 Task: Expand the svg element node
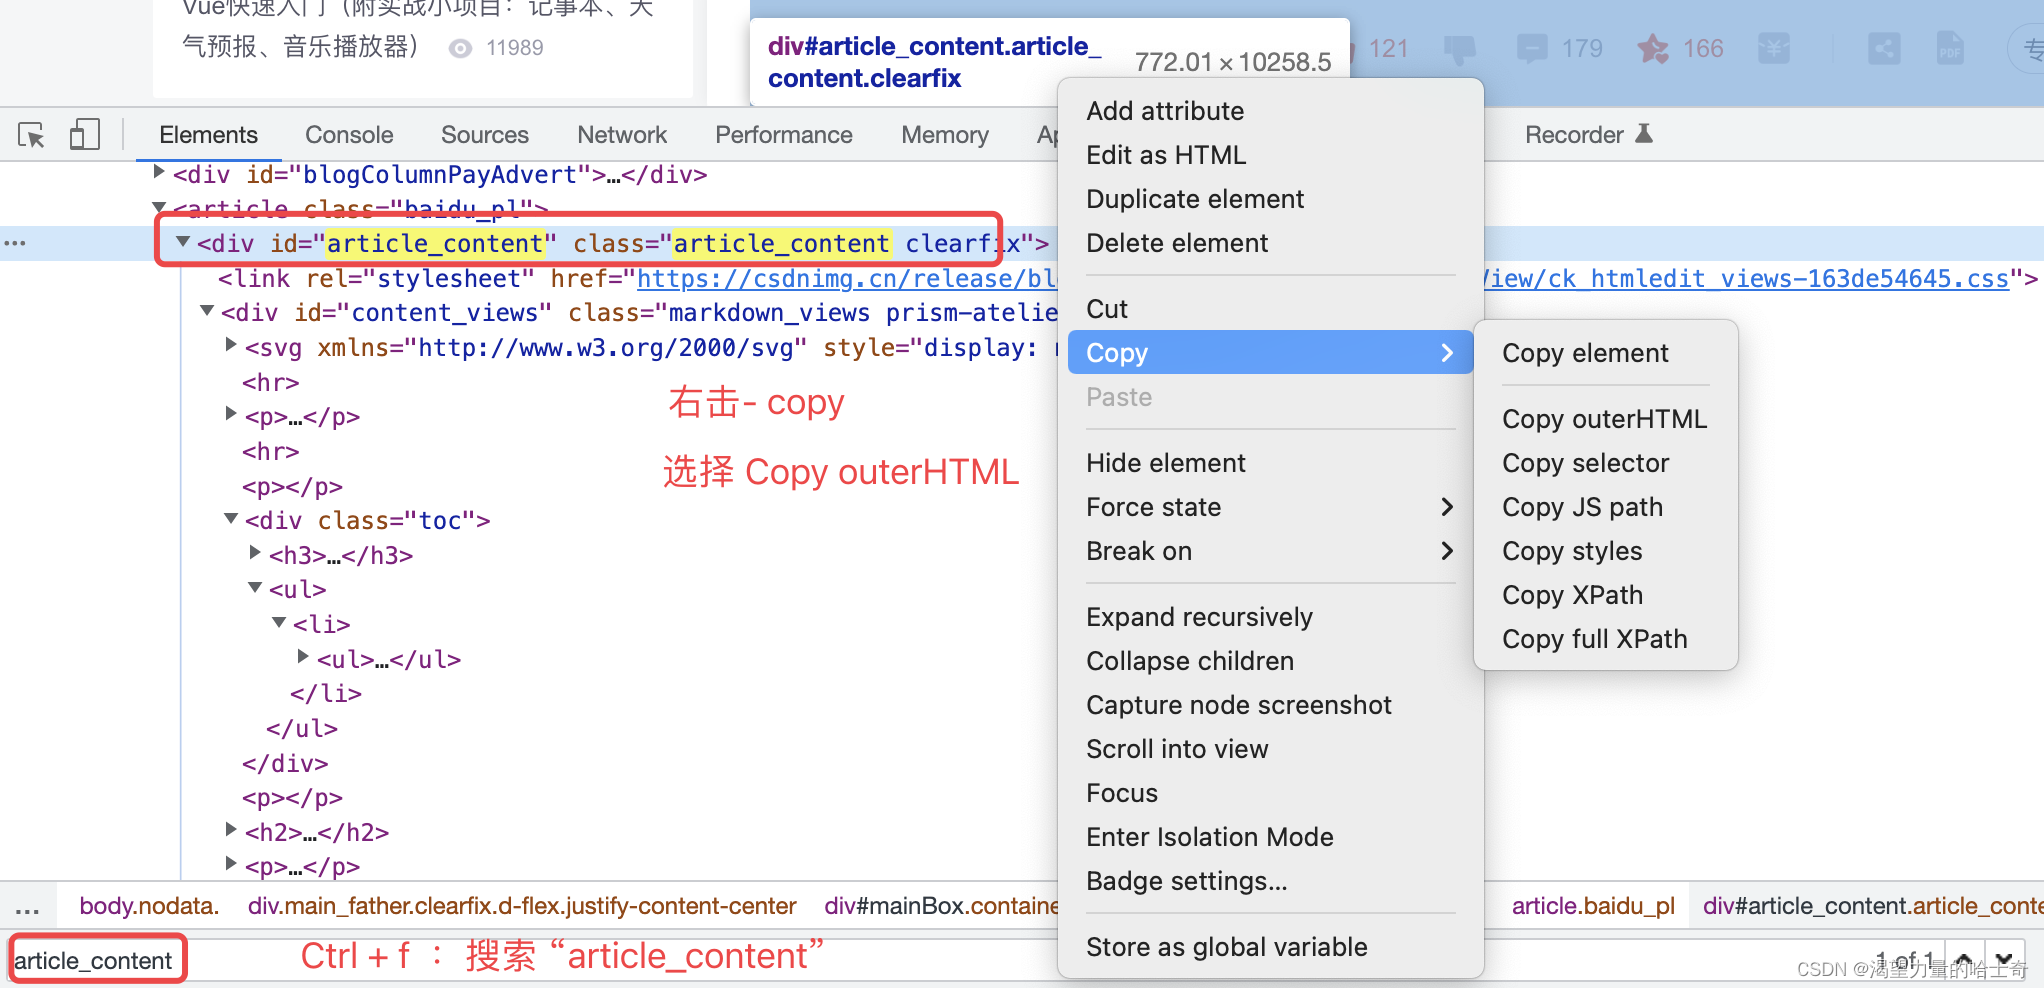(x=231, y=346)
